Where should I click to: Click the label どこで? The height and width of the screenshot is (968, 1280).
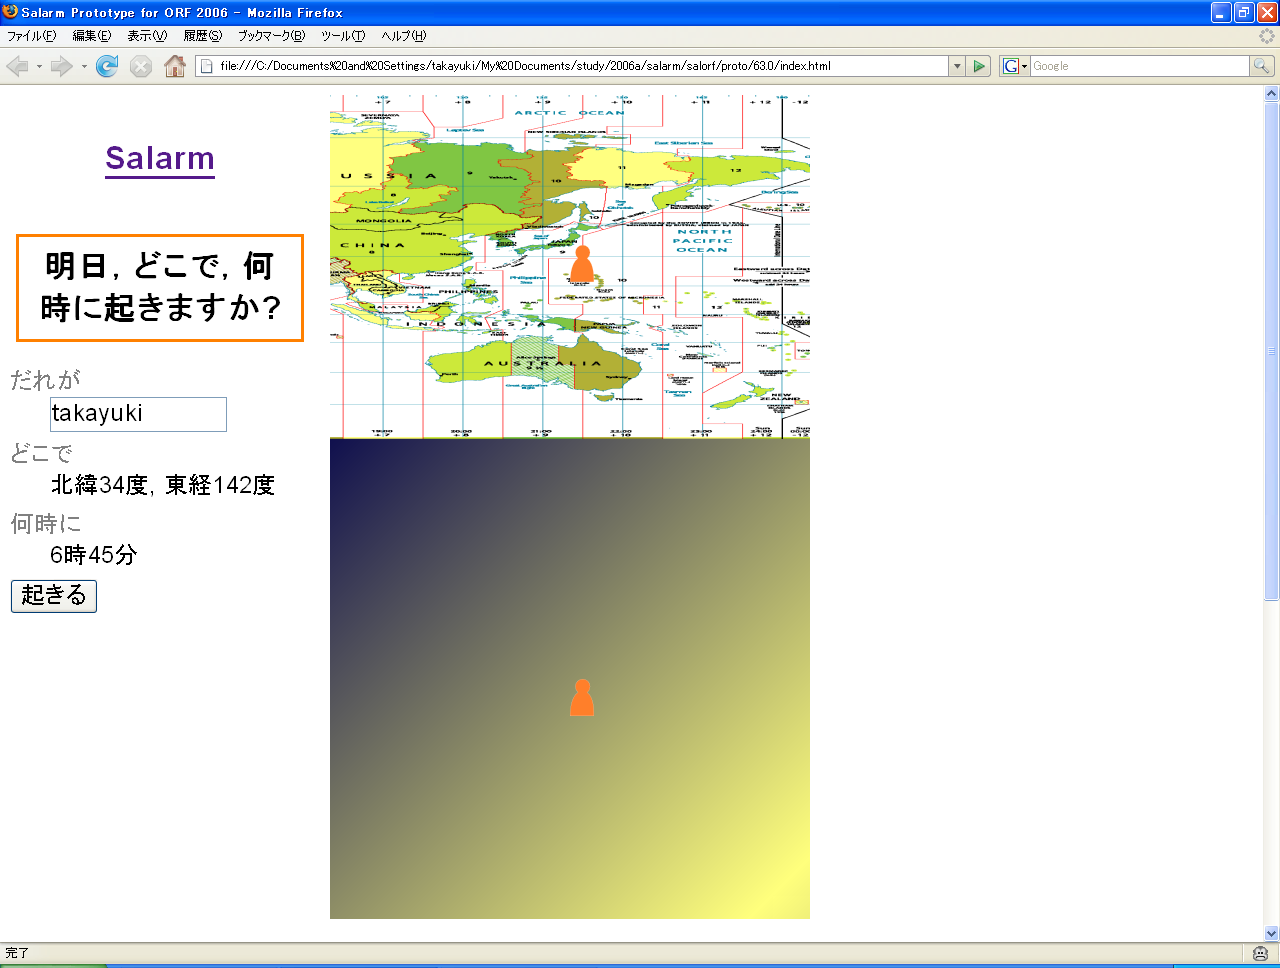[x=42, y=454]
